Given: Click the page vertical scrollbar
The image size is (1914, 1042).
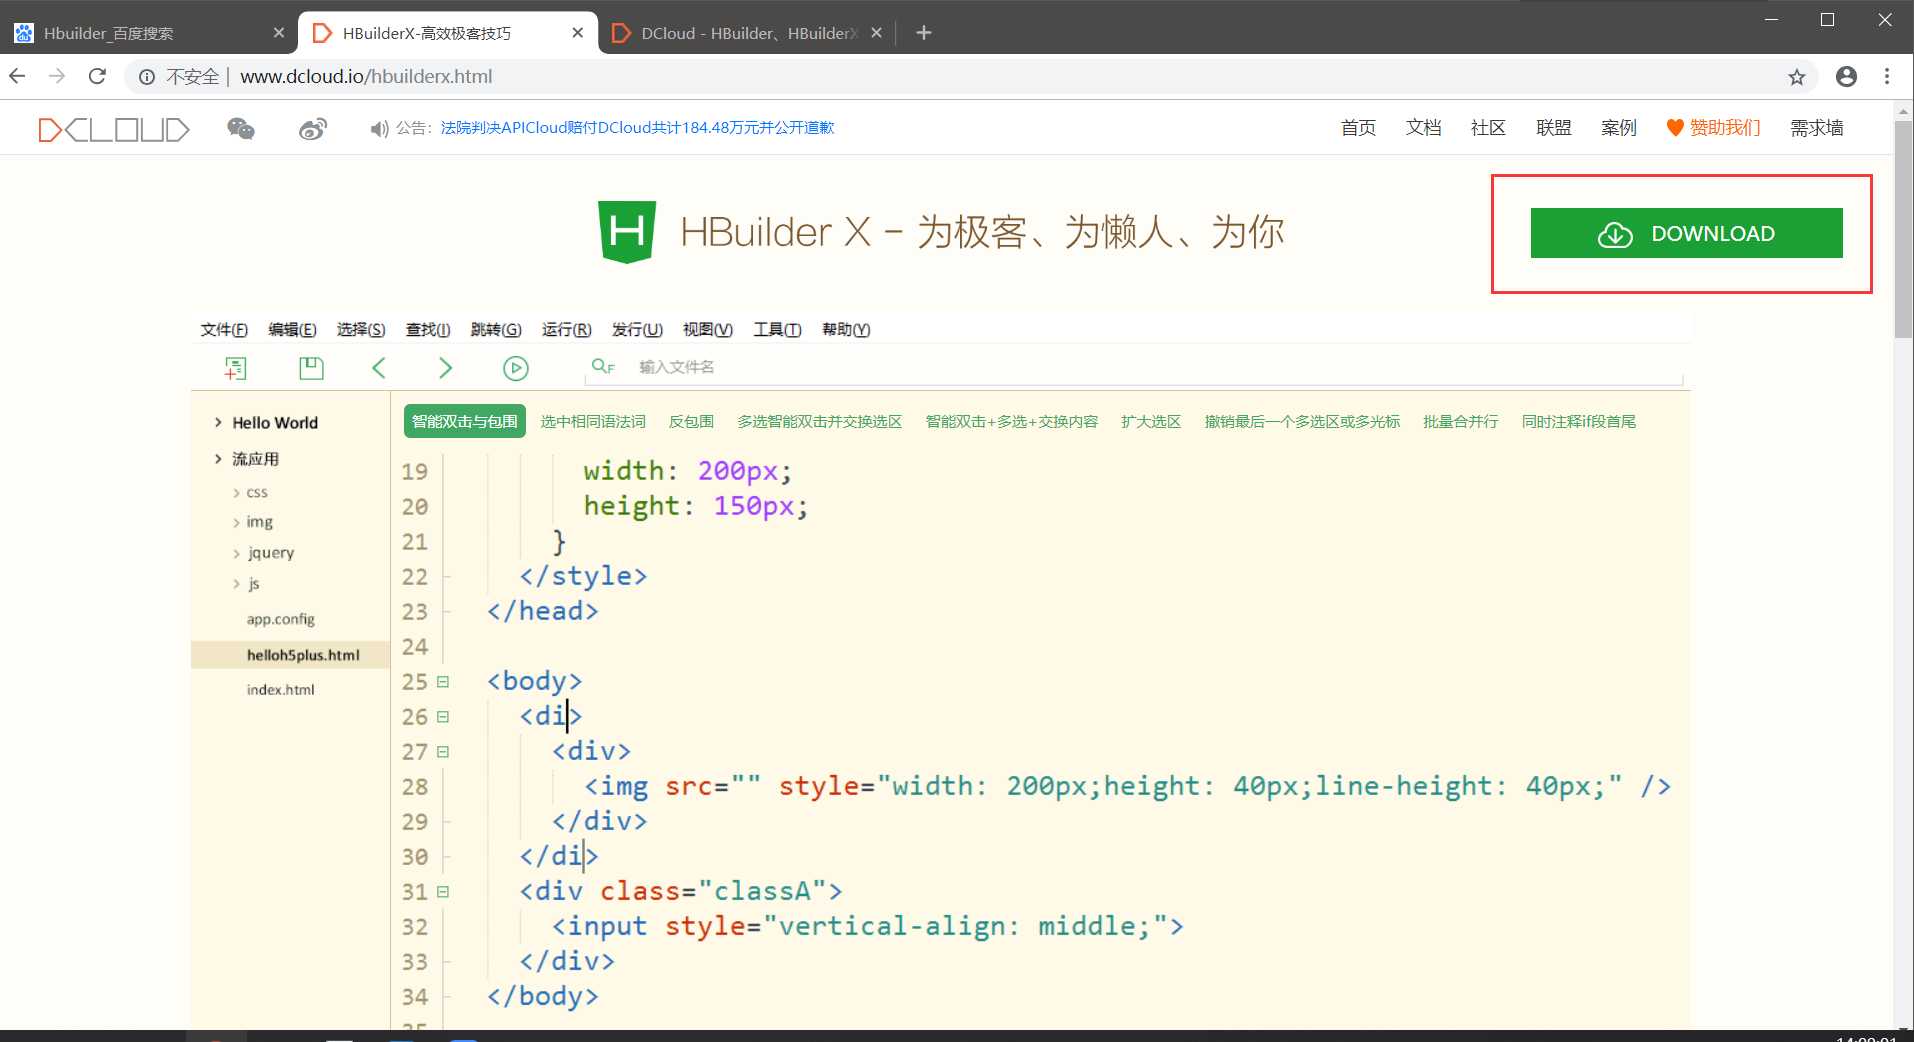Looking at the screenshot, I should (x=1904, y=230).
